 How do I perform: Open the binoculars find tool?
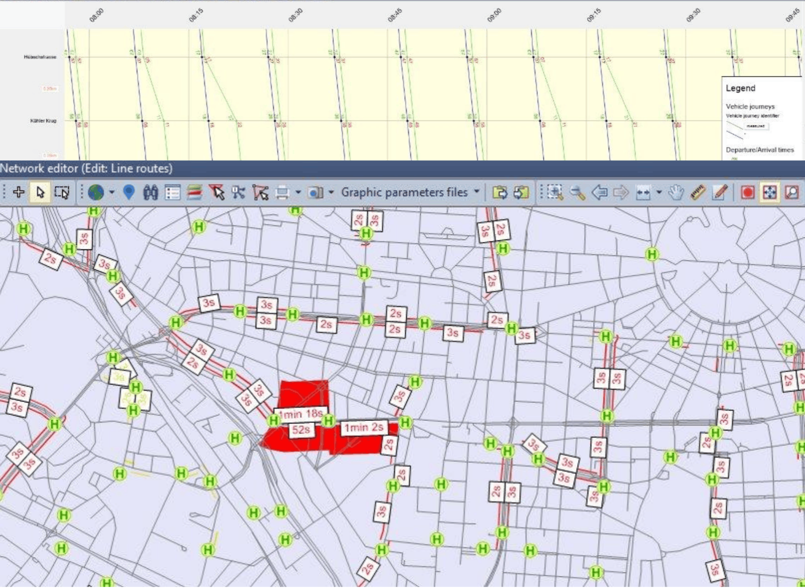tap(150, 193)
